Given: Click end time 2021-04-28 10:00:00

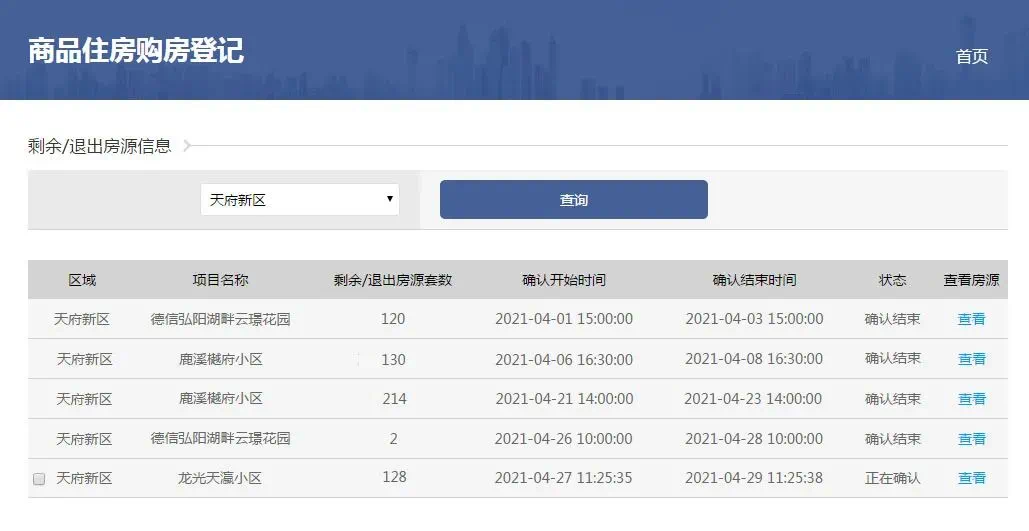Looking at the screenshot, I should coord(754,439).
